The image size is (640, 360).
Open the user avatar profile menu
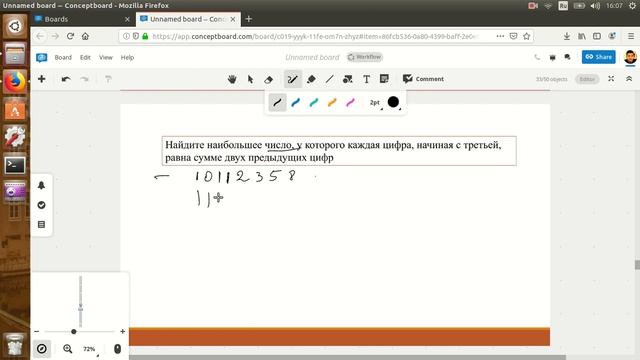(630, 57)
